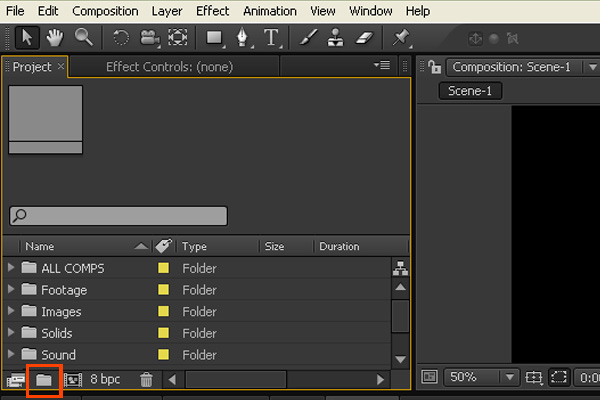Toggle Region of Interest in viewer
The width and height of the screenshot is (600, 400).
pos(559,377)
